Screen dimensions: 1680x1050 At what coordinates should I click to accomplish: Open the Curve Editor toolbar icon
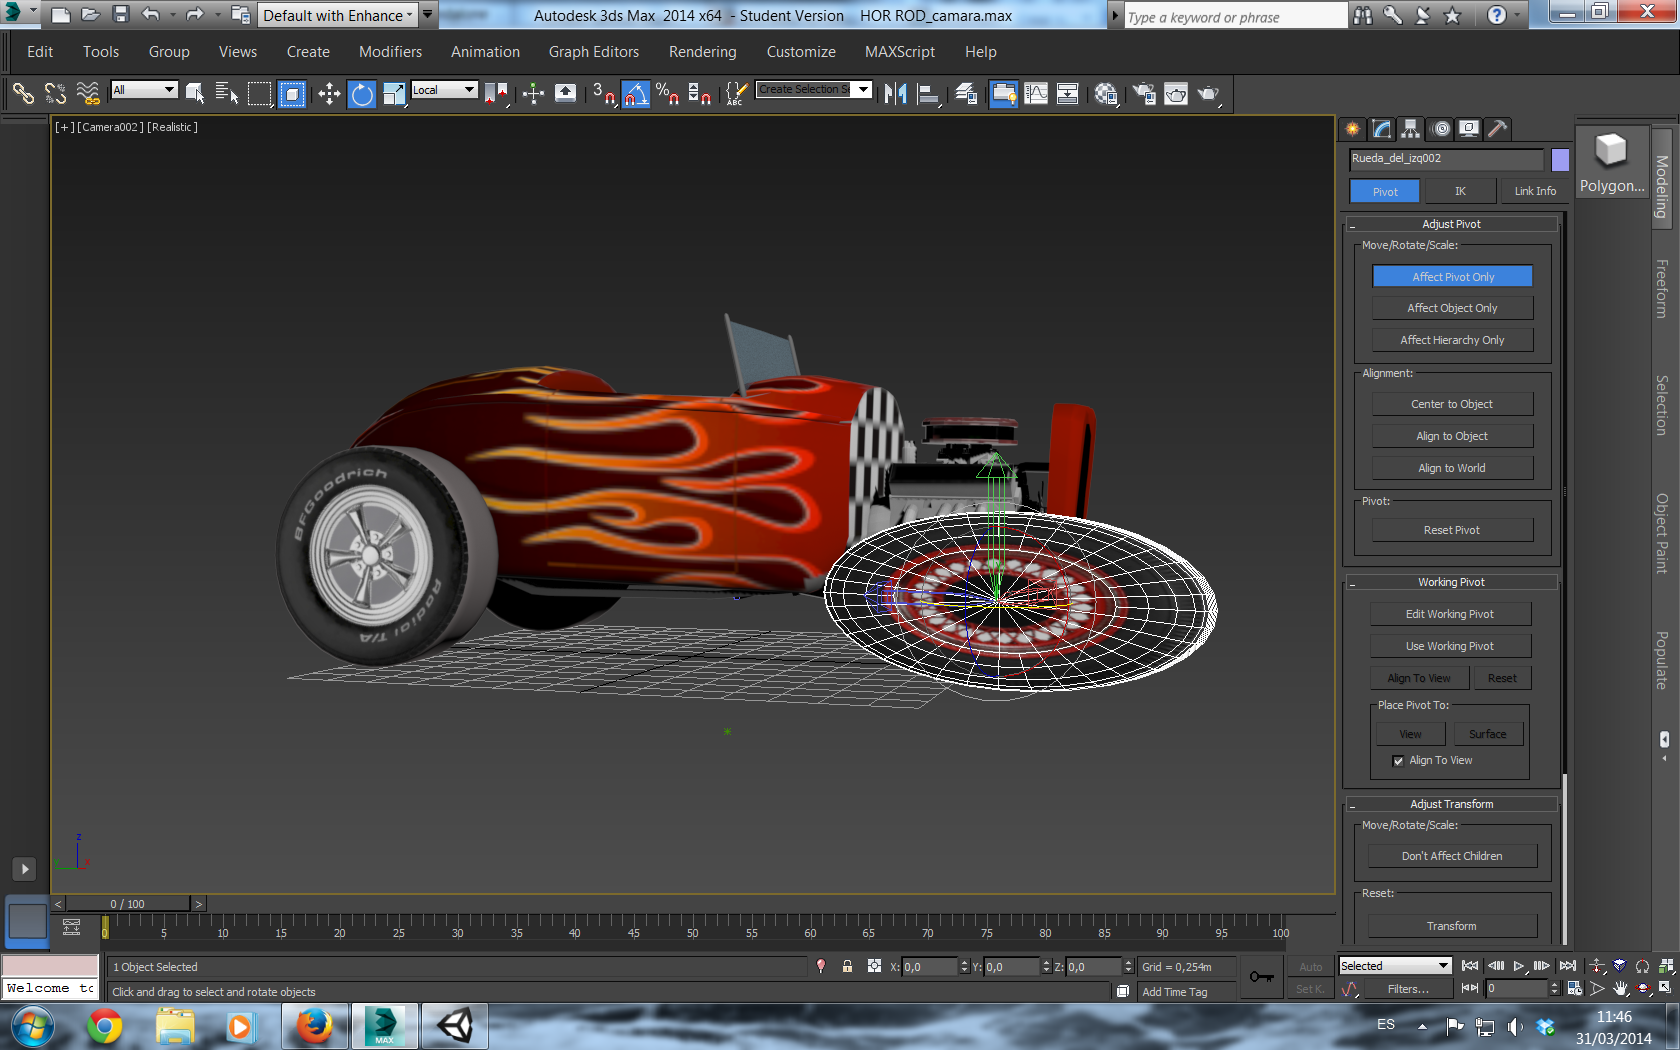tap(1036, 94)
